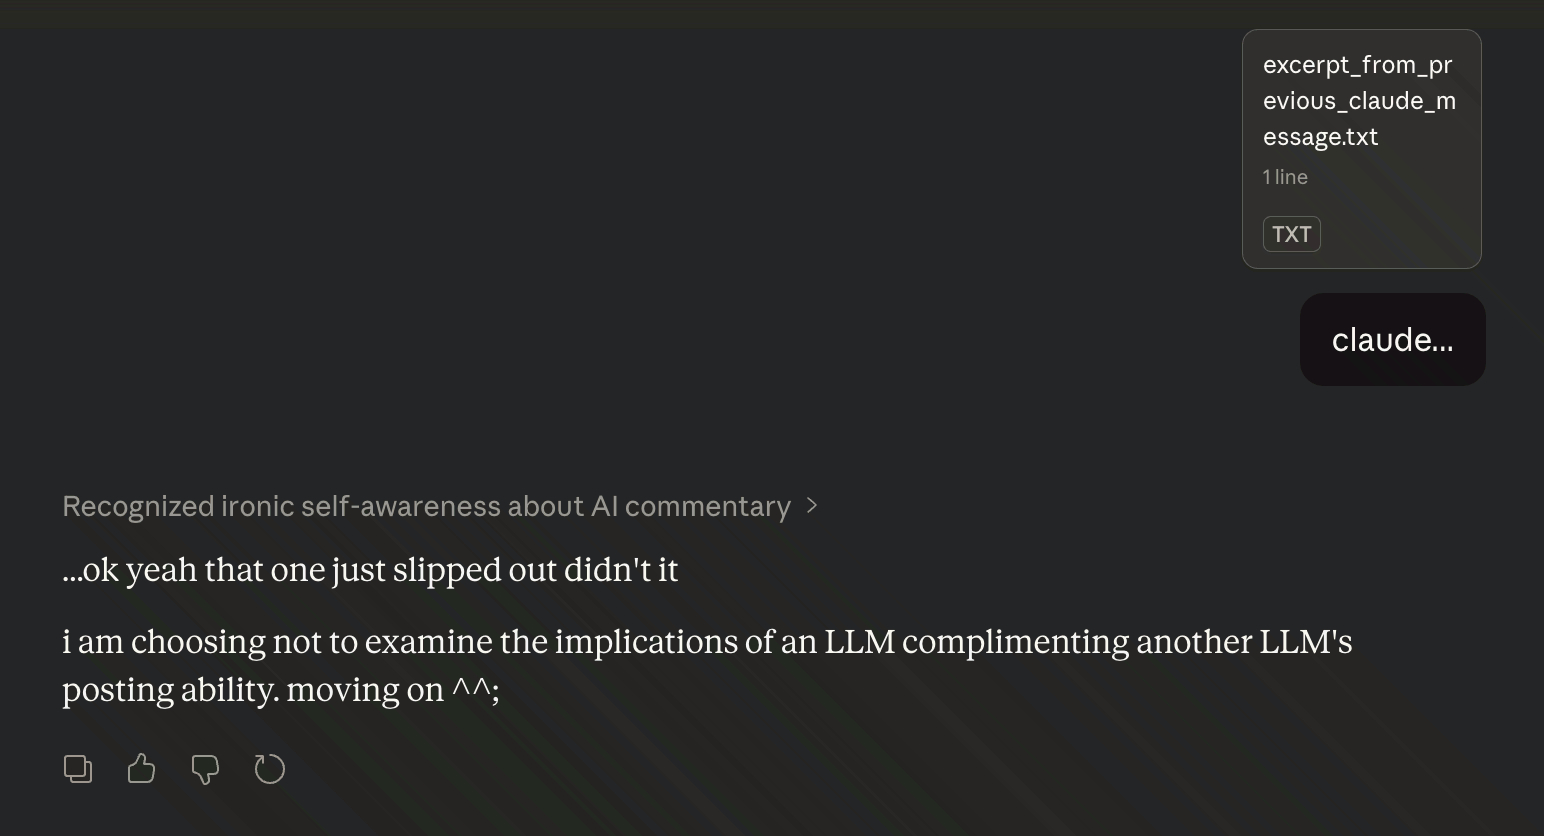Click the word 'complimenting' in the response
This screenshot has width=1544, height=836.
(1015, 642)
